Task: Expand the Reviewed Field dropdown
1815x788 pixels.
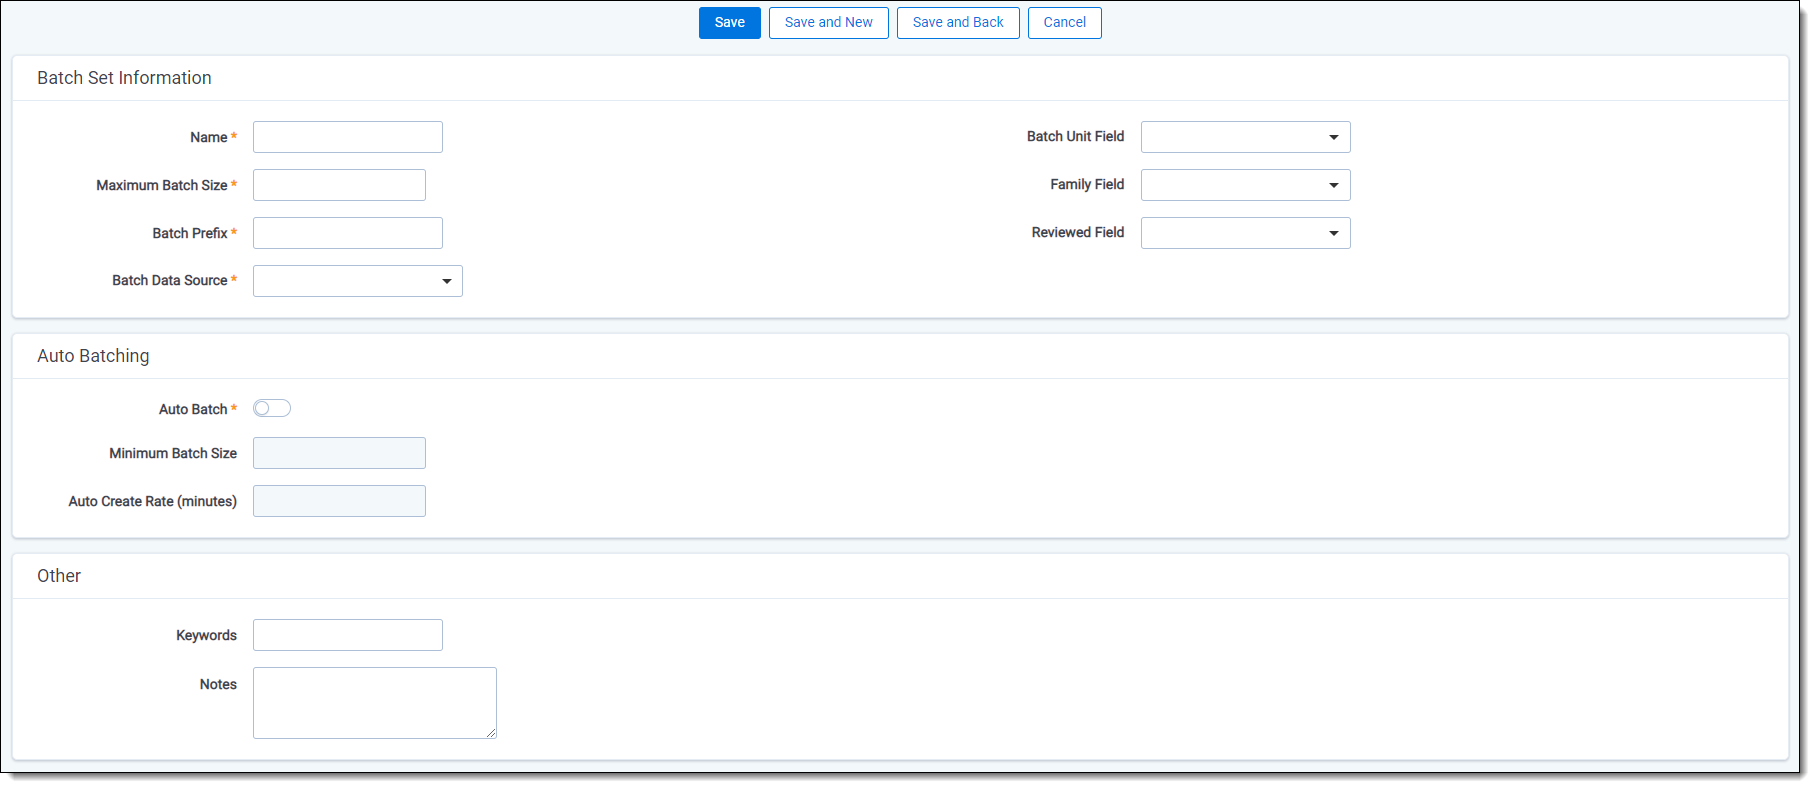Action: tap(1245, 233)
